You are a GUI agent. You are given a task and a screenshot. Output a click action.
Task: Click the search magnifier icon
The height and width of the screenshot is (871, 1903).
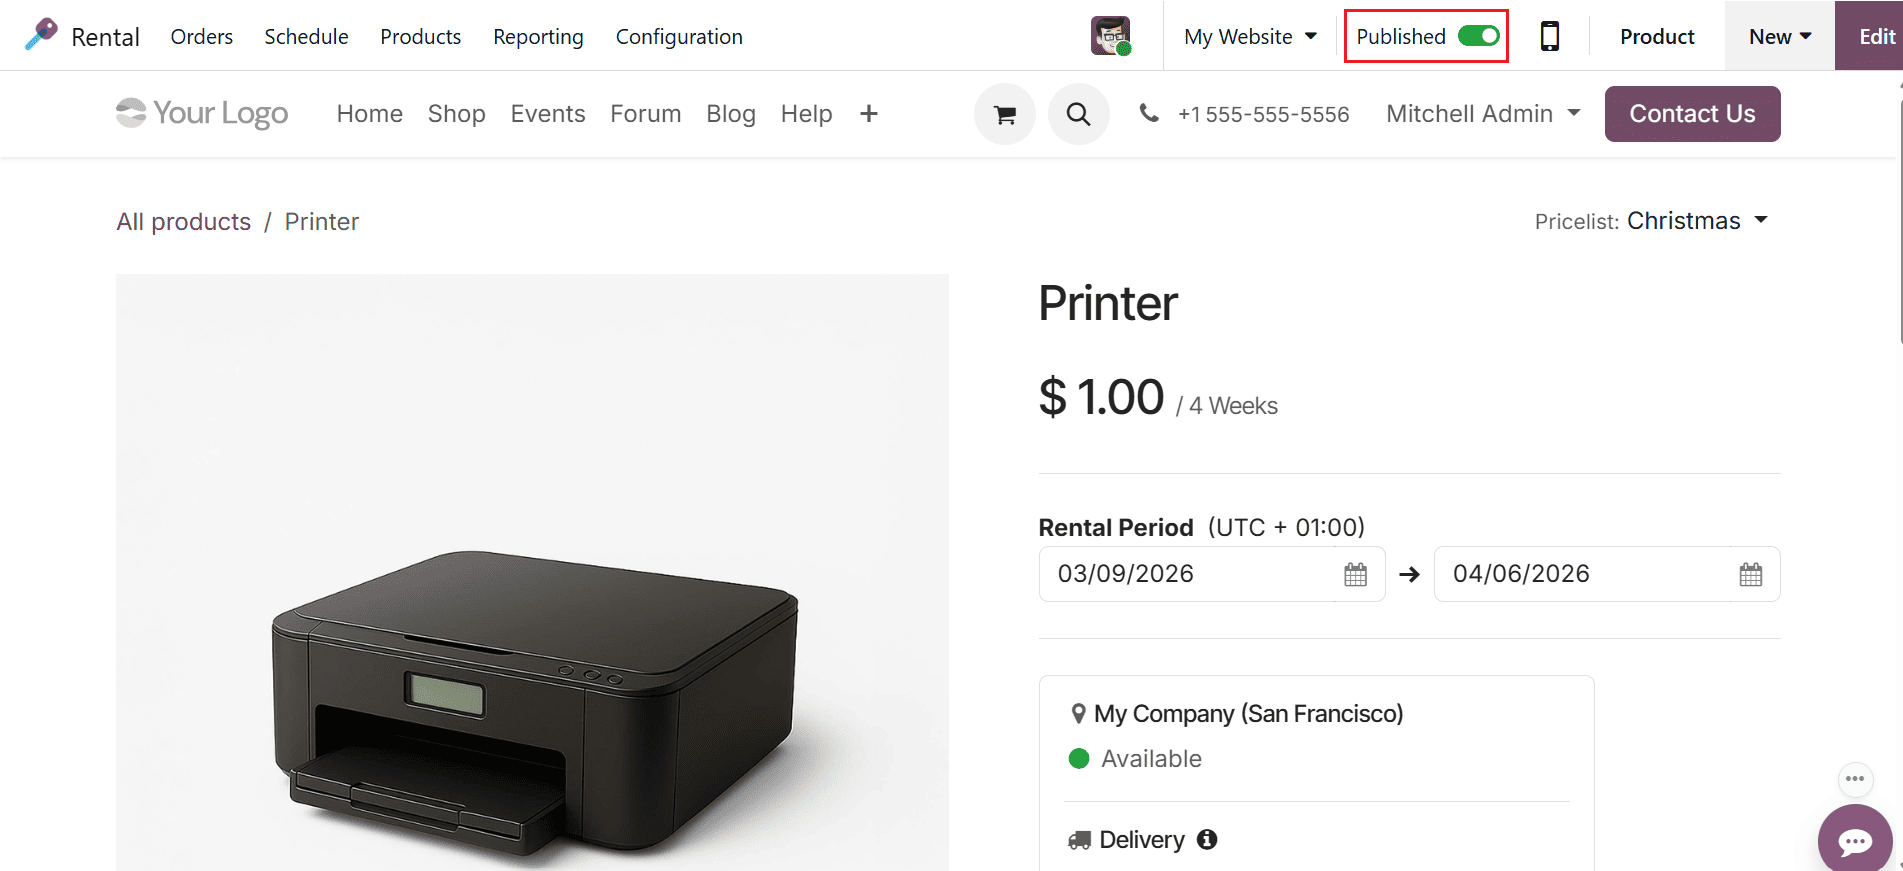(x=1078, y=115)
